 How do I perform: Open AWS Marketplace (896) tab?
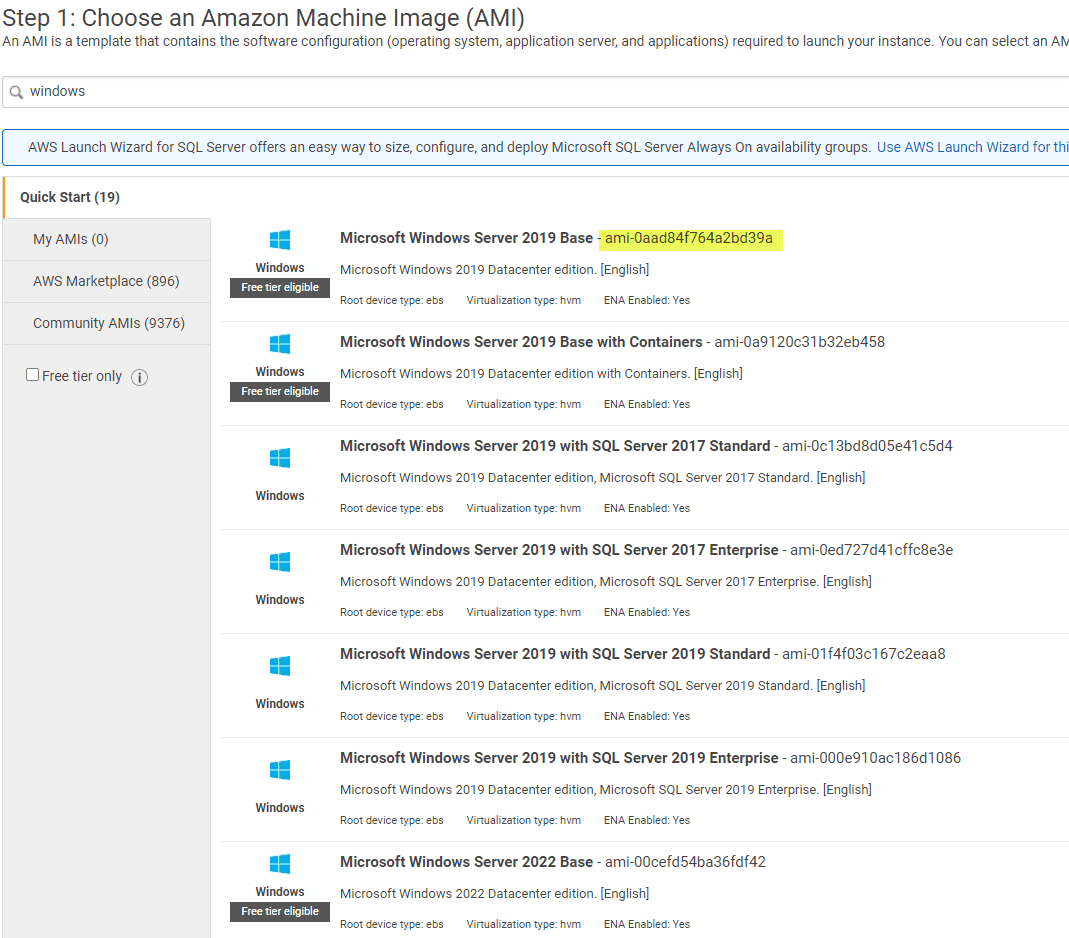[x=107, y=281]
